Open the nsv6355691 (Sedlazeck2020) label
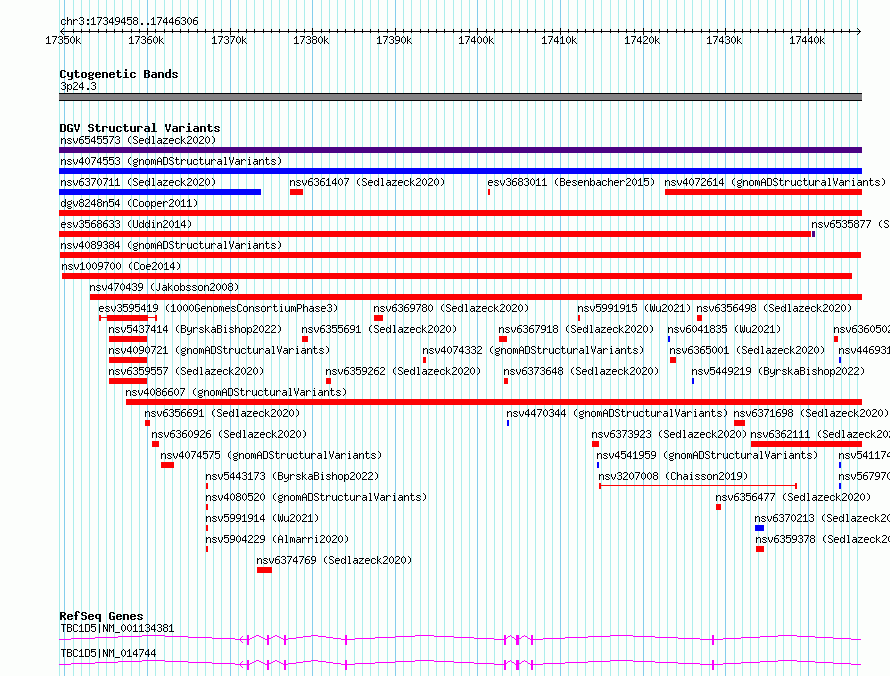890x676 pixels. [x=379, y=329]
